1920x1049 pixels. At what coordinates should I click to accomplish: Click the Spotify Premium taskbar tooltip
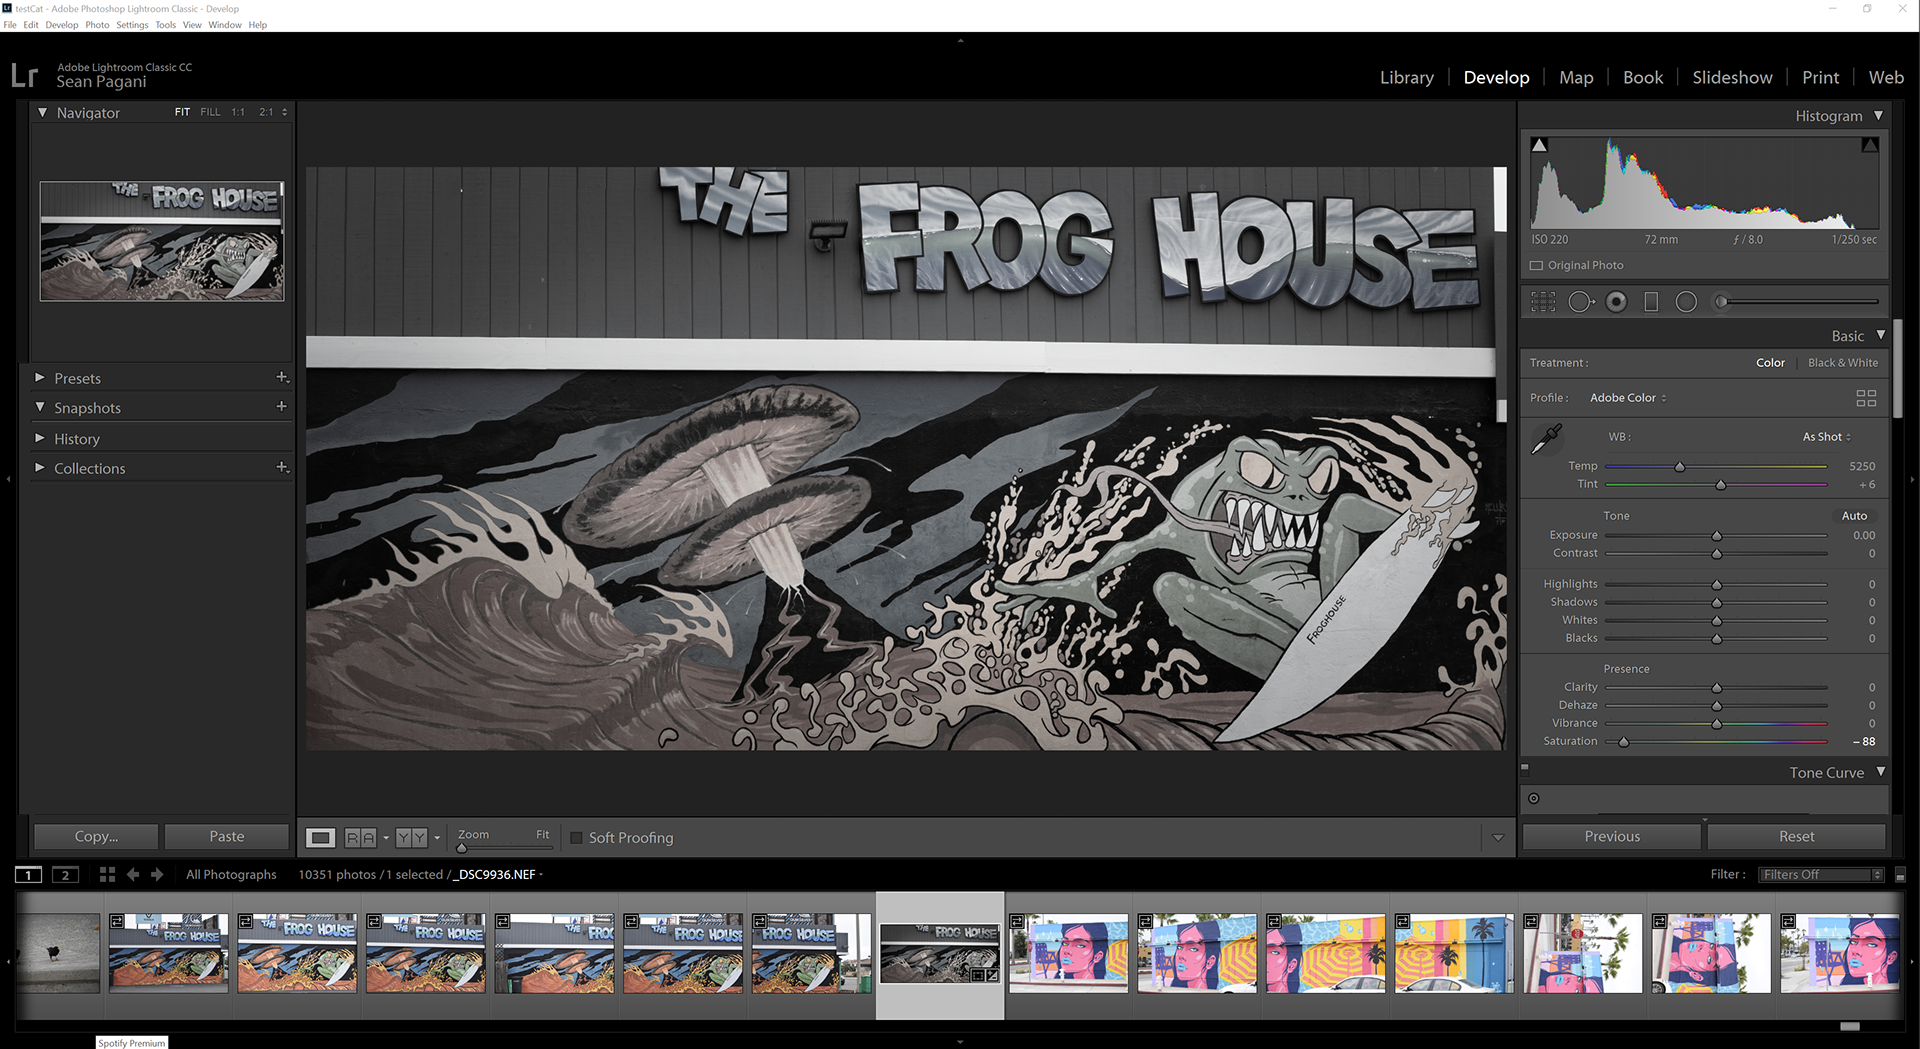[x=132, y=1042]
